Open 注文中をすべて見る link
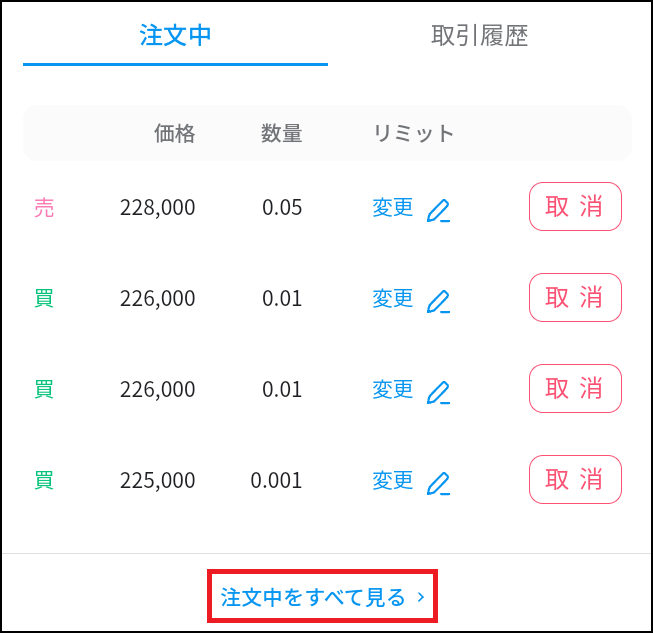Viewport: 653px width, 633px height. tap(322, 597)
